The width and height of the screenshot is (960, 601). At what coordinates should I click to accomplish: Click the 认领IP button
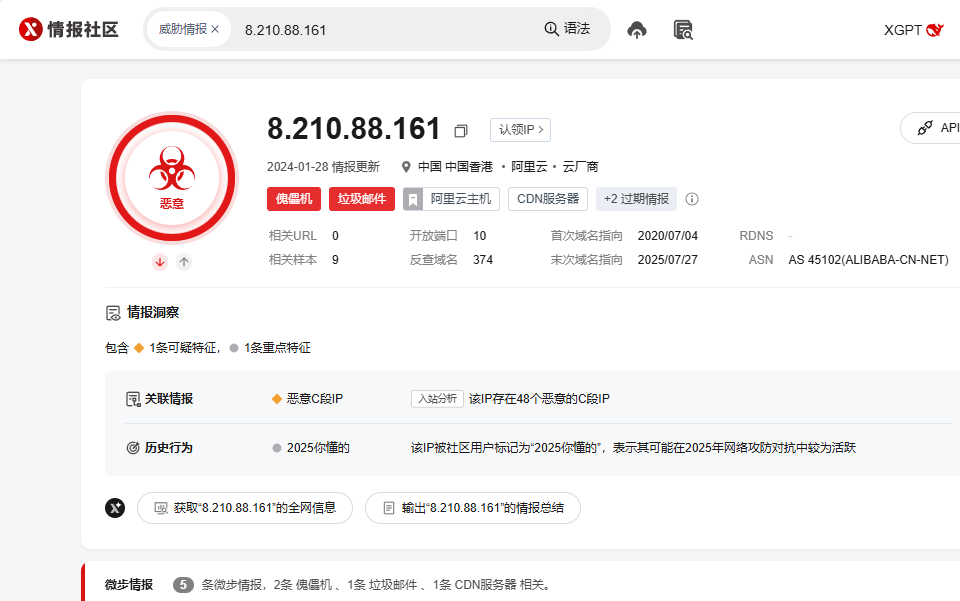(520, 130)
